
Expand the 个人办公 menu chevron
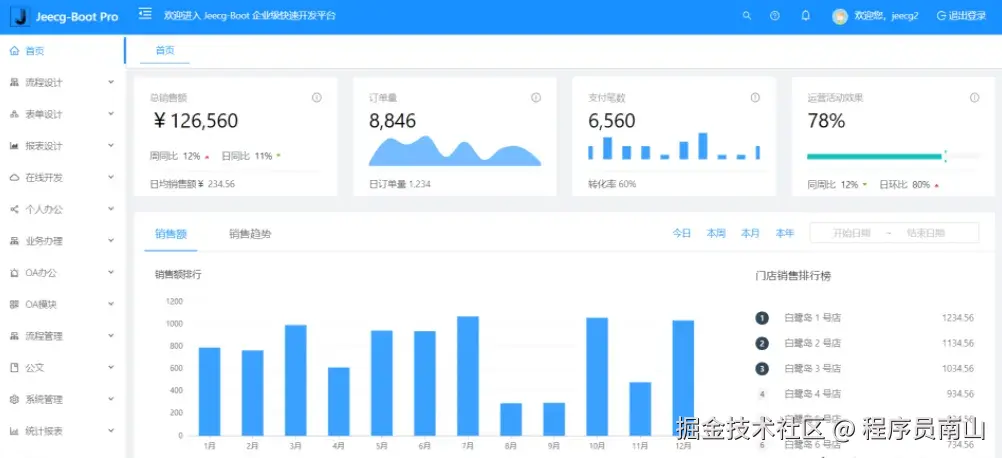point(111,209)
